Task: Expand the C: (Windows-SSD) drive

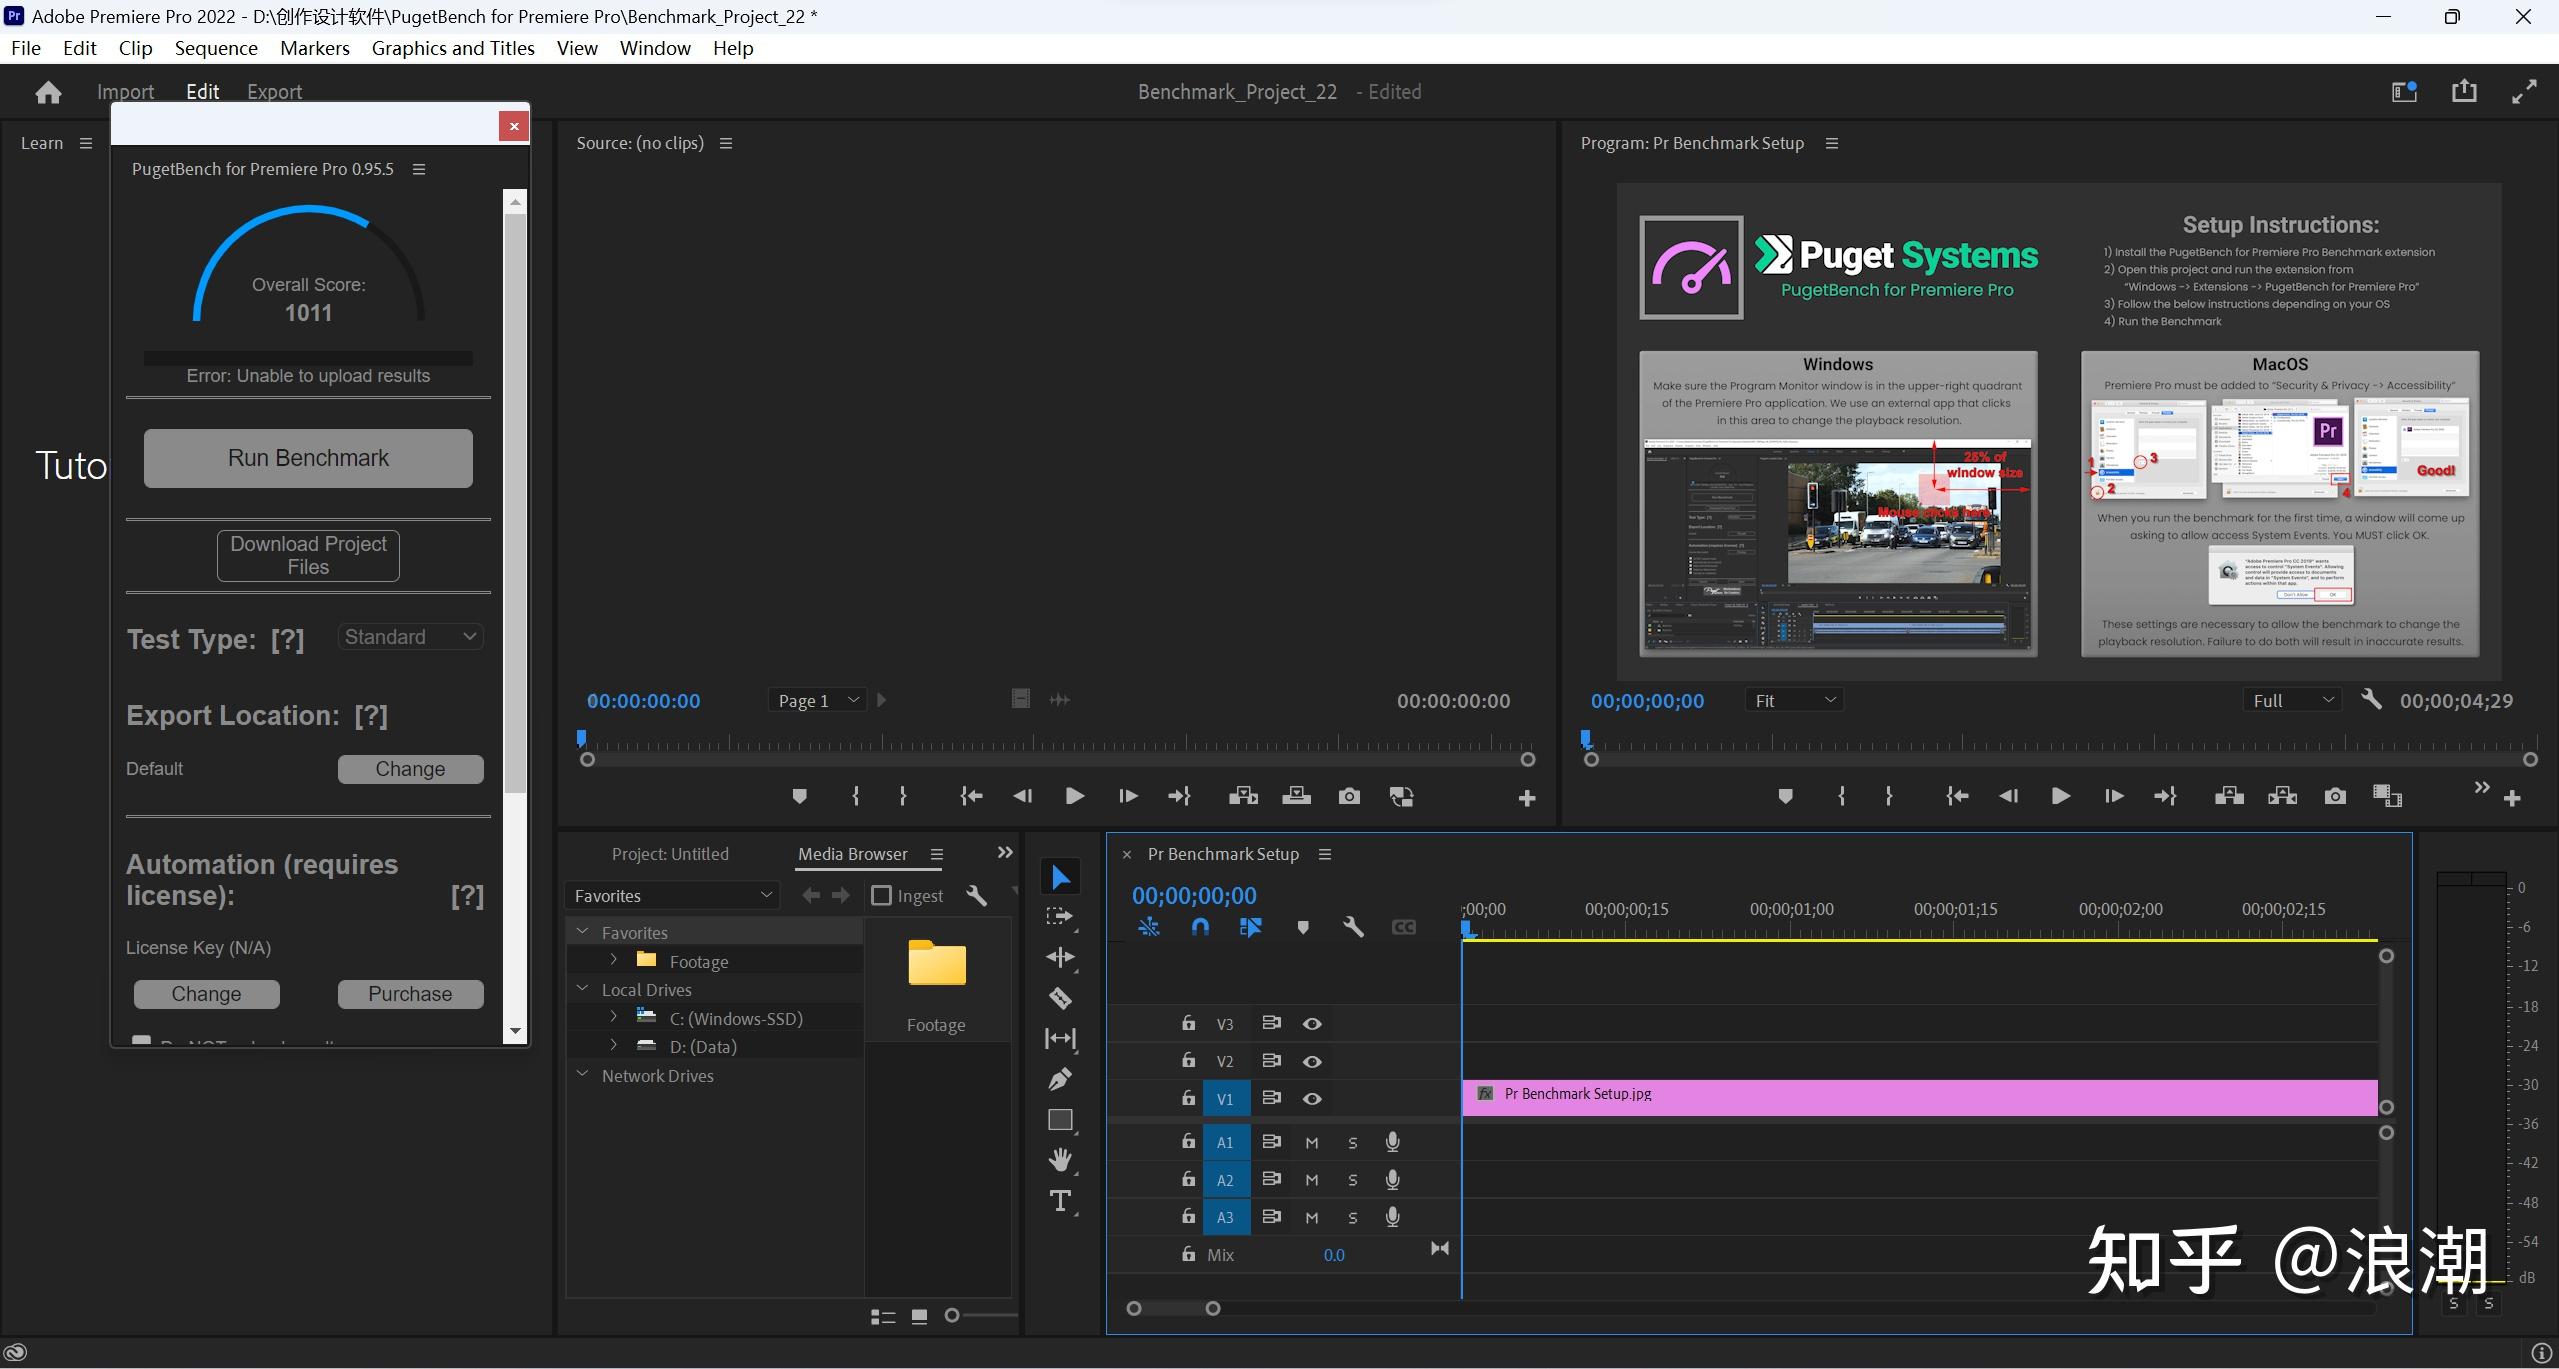Action: pyautogui.click(x=613, y=1017)
